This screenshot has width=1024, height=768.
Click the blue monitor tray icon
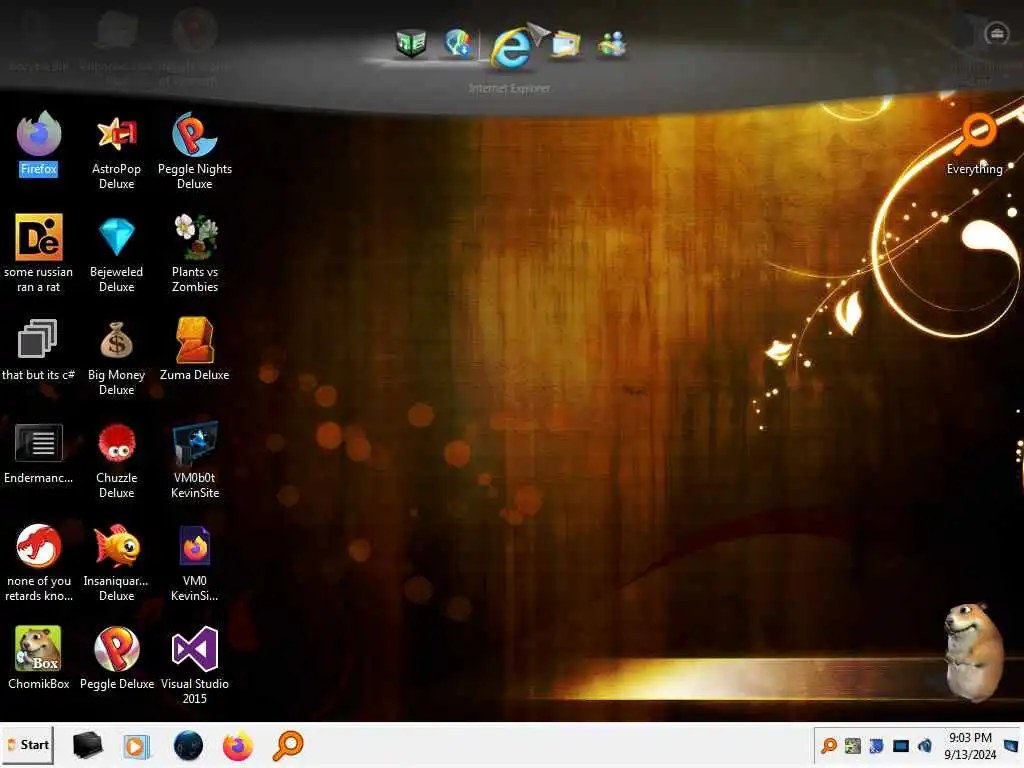tap(901, 746)
